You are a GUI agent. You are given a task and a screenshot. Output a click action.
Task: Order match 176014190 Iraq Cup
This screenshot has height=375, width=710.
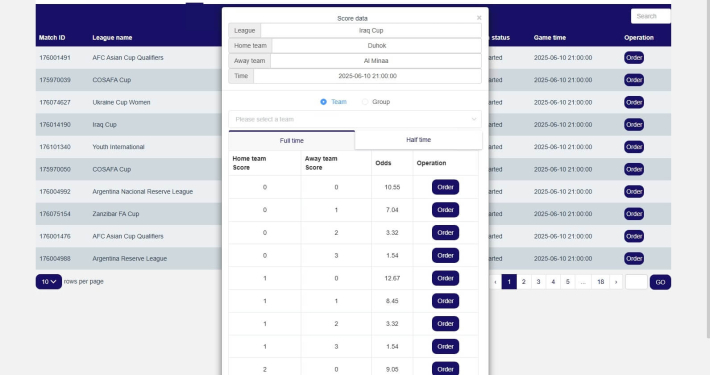[x=633, y=125]
